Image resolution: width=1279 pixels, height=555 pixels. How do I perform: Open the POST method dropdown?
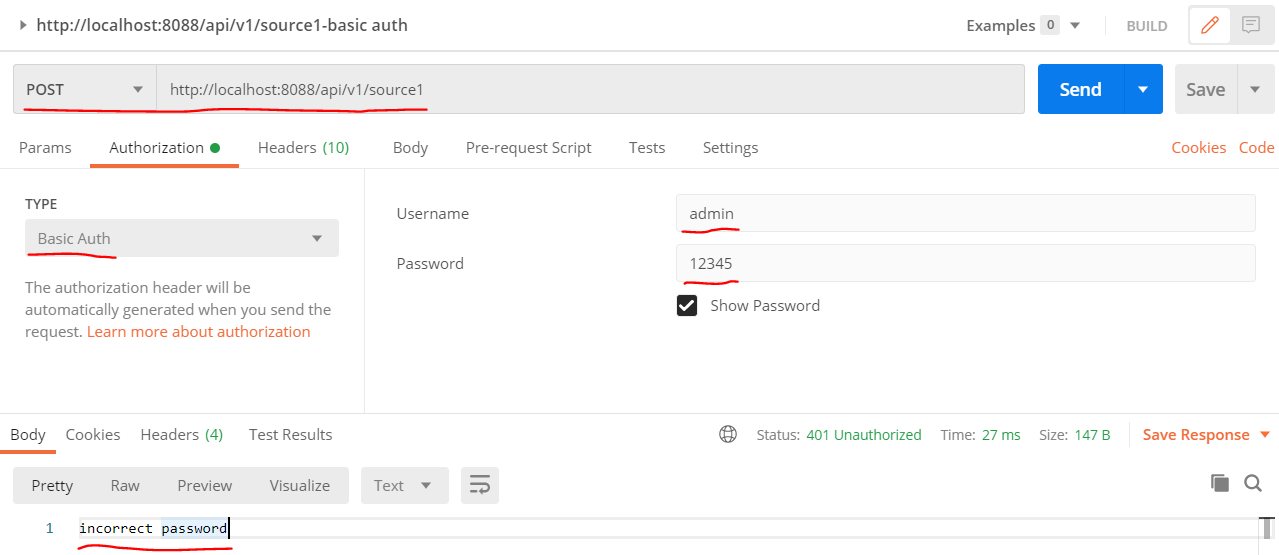click(x=85, y=89)
